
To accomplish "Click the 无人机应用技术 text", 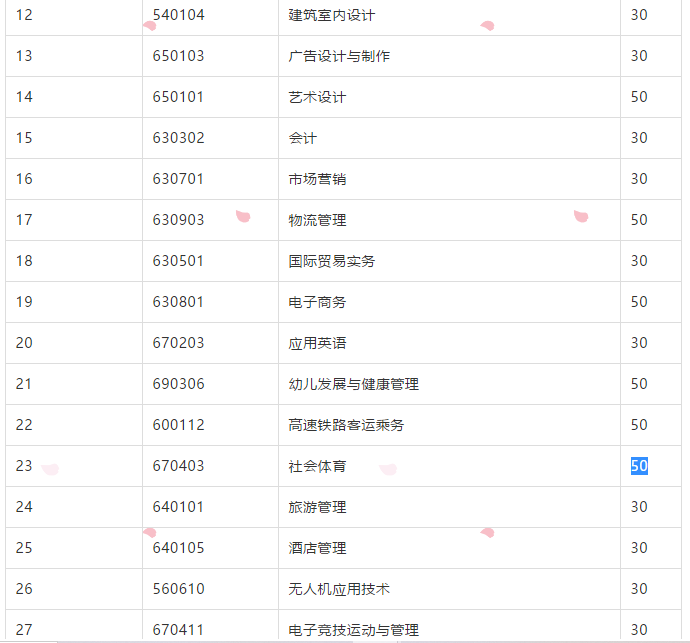I will pos(339,589).
